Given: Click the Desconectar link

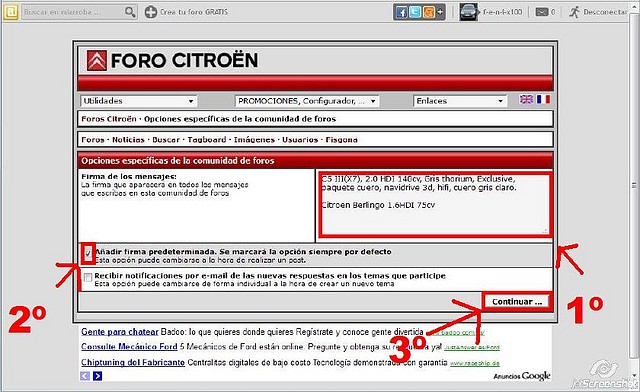Looking at the screenshot, I should pos(605,12).
